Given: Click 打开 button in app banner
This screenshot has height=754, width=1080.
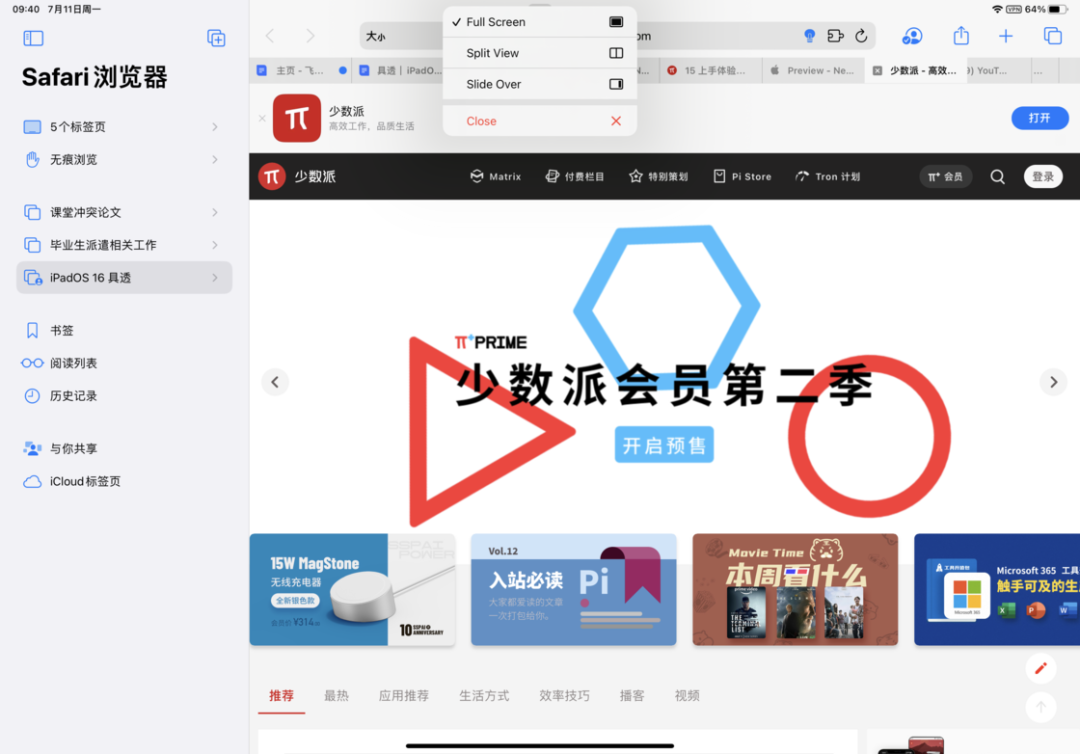Looking at the screenshot, I should click(x=1039, y=118).
